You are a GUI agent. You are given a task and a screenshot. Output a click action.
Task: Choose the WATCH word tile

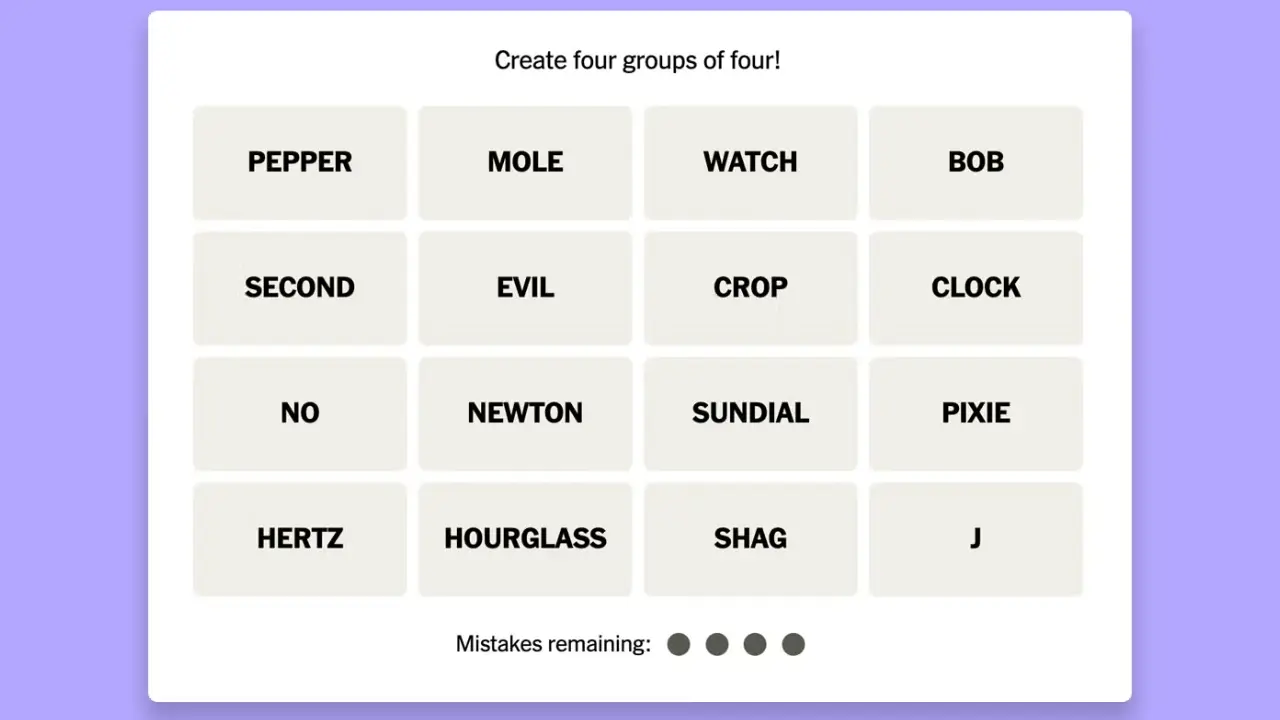pos(750,162)
